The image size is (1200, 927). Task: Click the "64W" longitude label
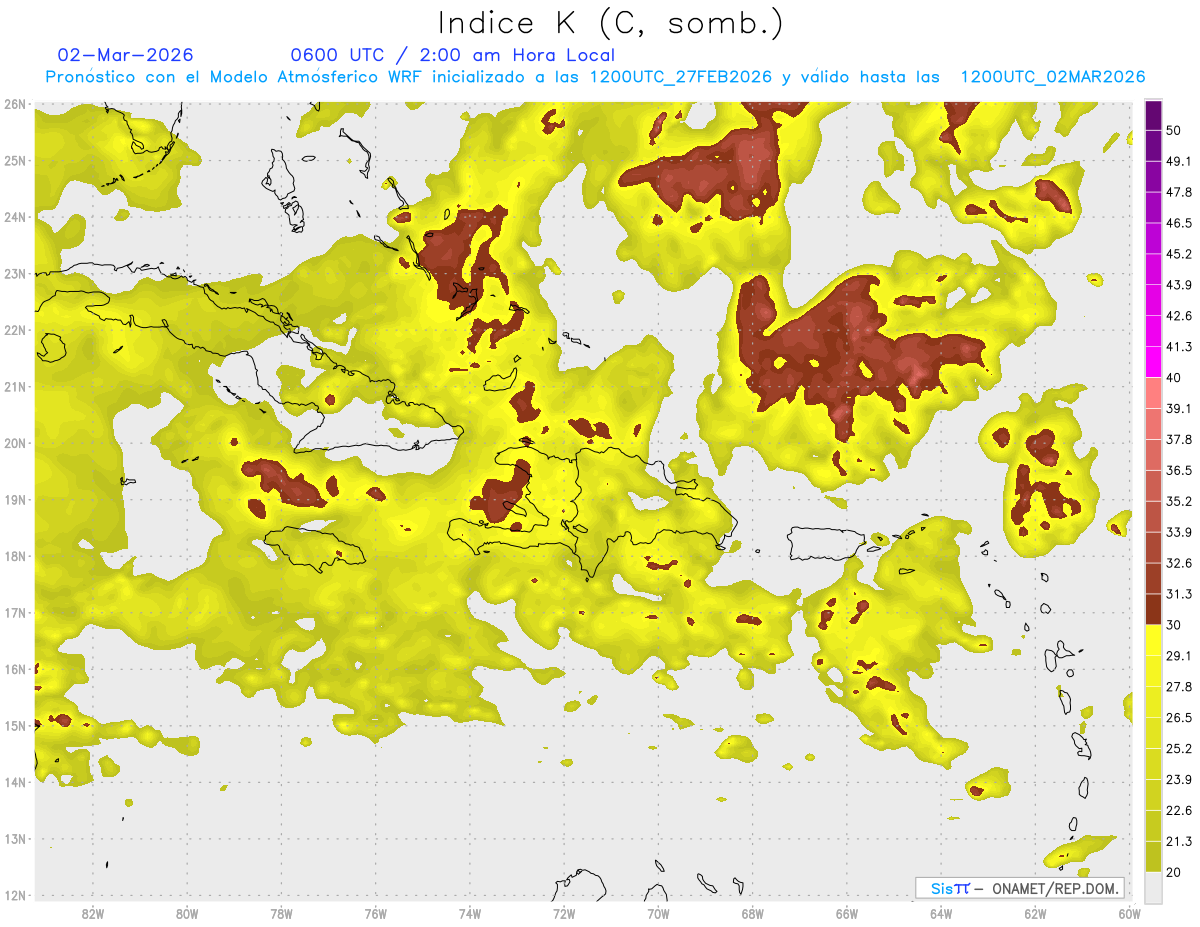(x=941, y=914)
